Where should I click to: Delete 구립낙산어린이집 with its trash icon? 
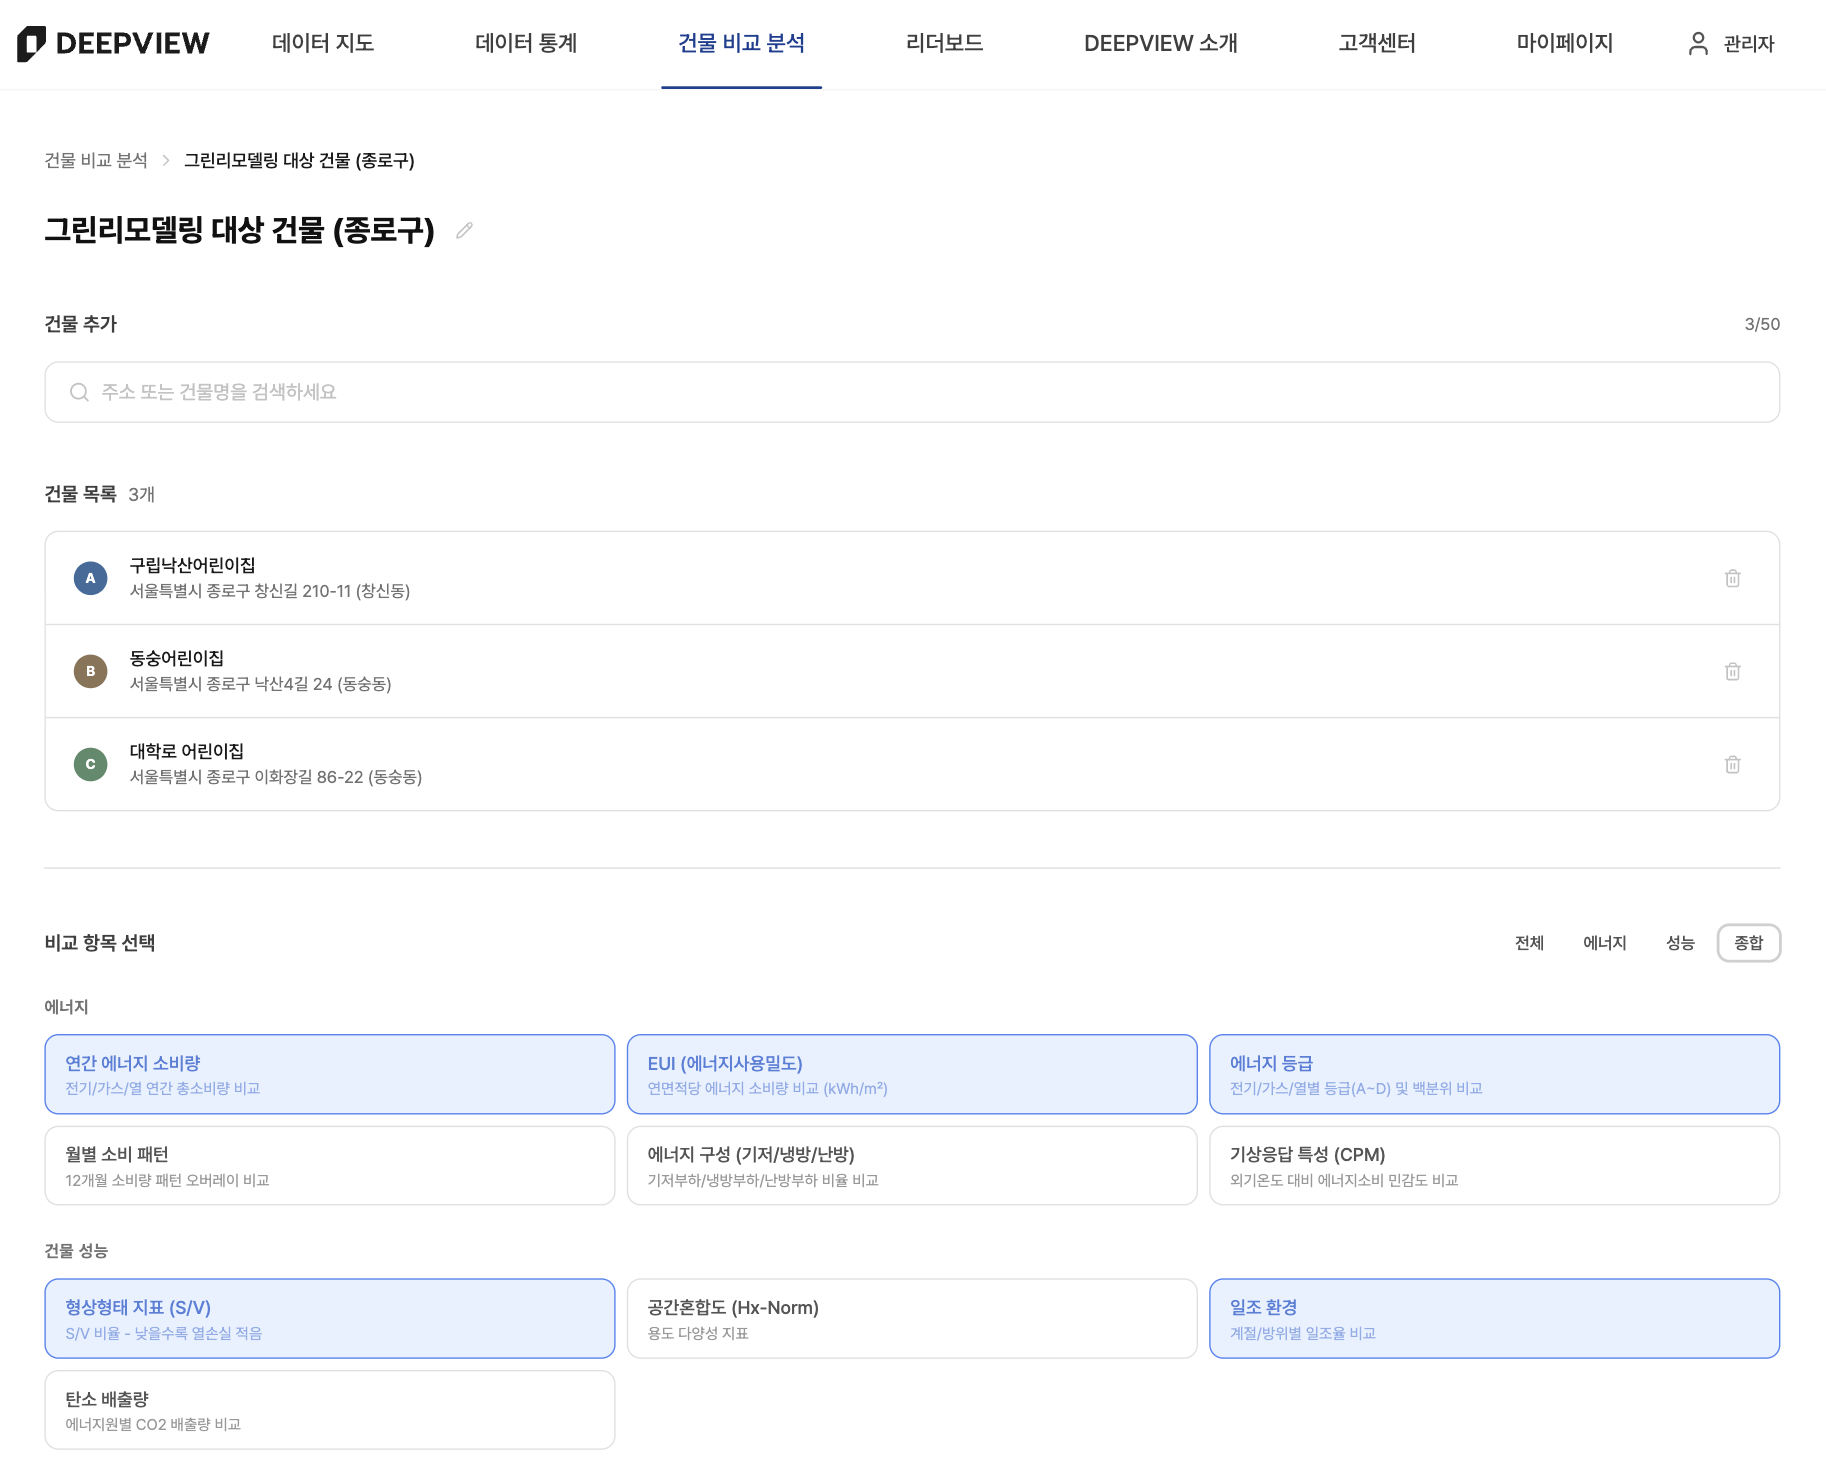point(1733,578)
